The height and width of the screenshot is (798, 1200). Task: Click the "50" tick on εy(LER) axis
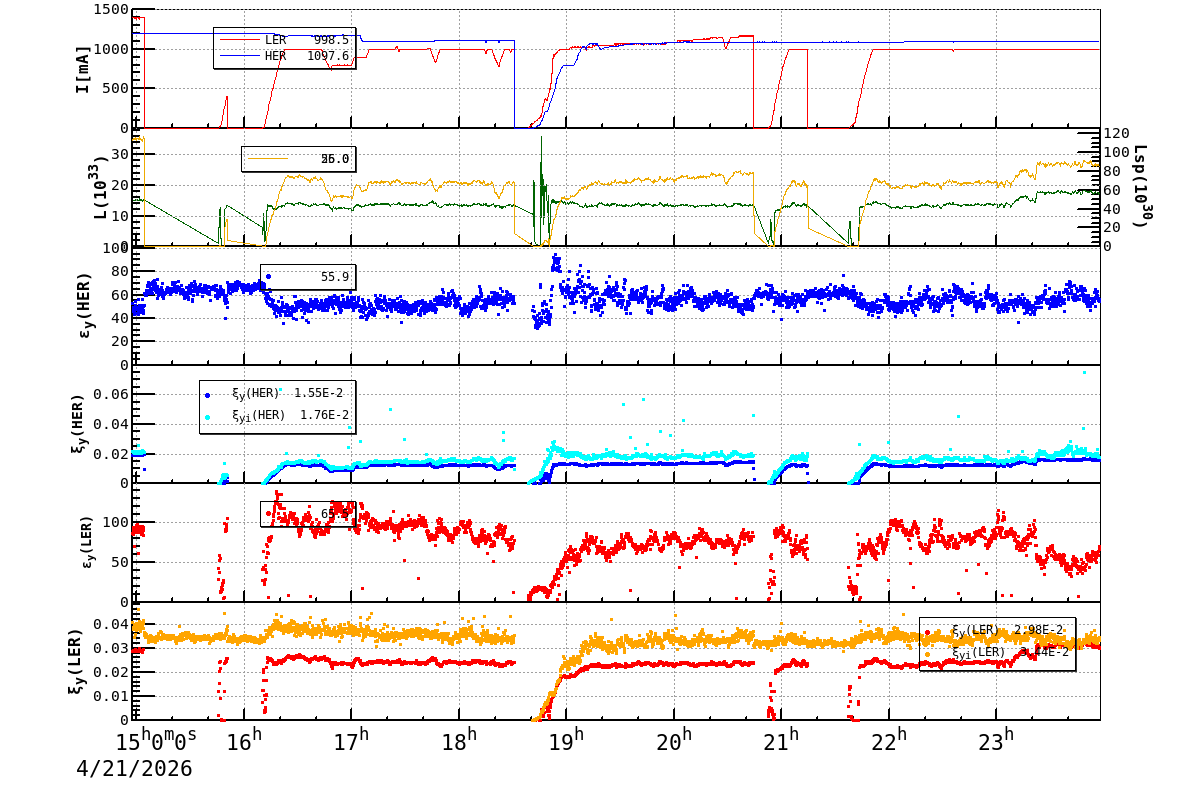120,562
